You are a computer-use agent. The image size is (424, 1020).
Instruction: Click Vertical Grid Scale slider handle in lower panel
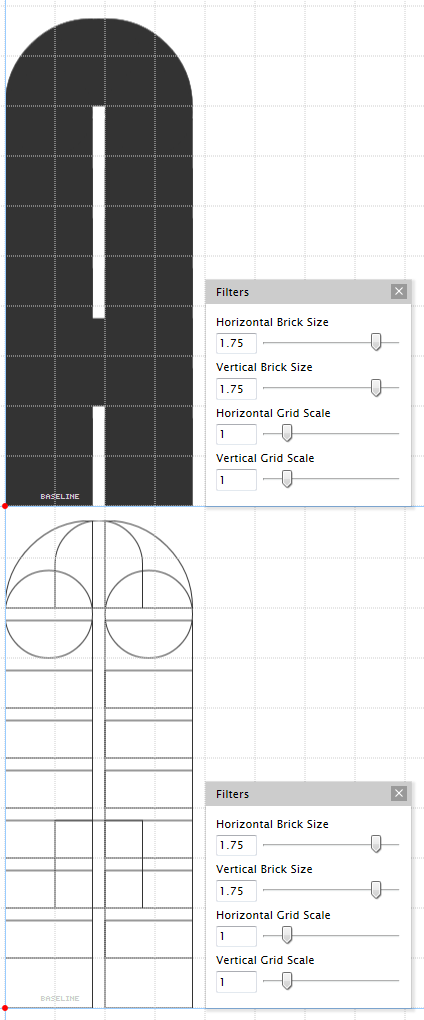(x=286, y=981)
